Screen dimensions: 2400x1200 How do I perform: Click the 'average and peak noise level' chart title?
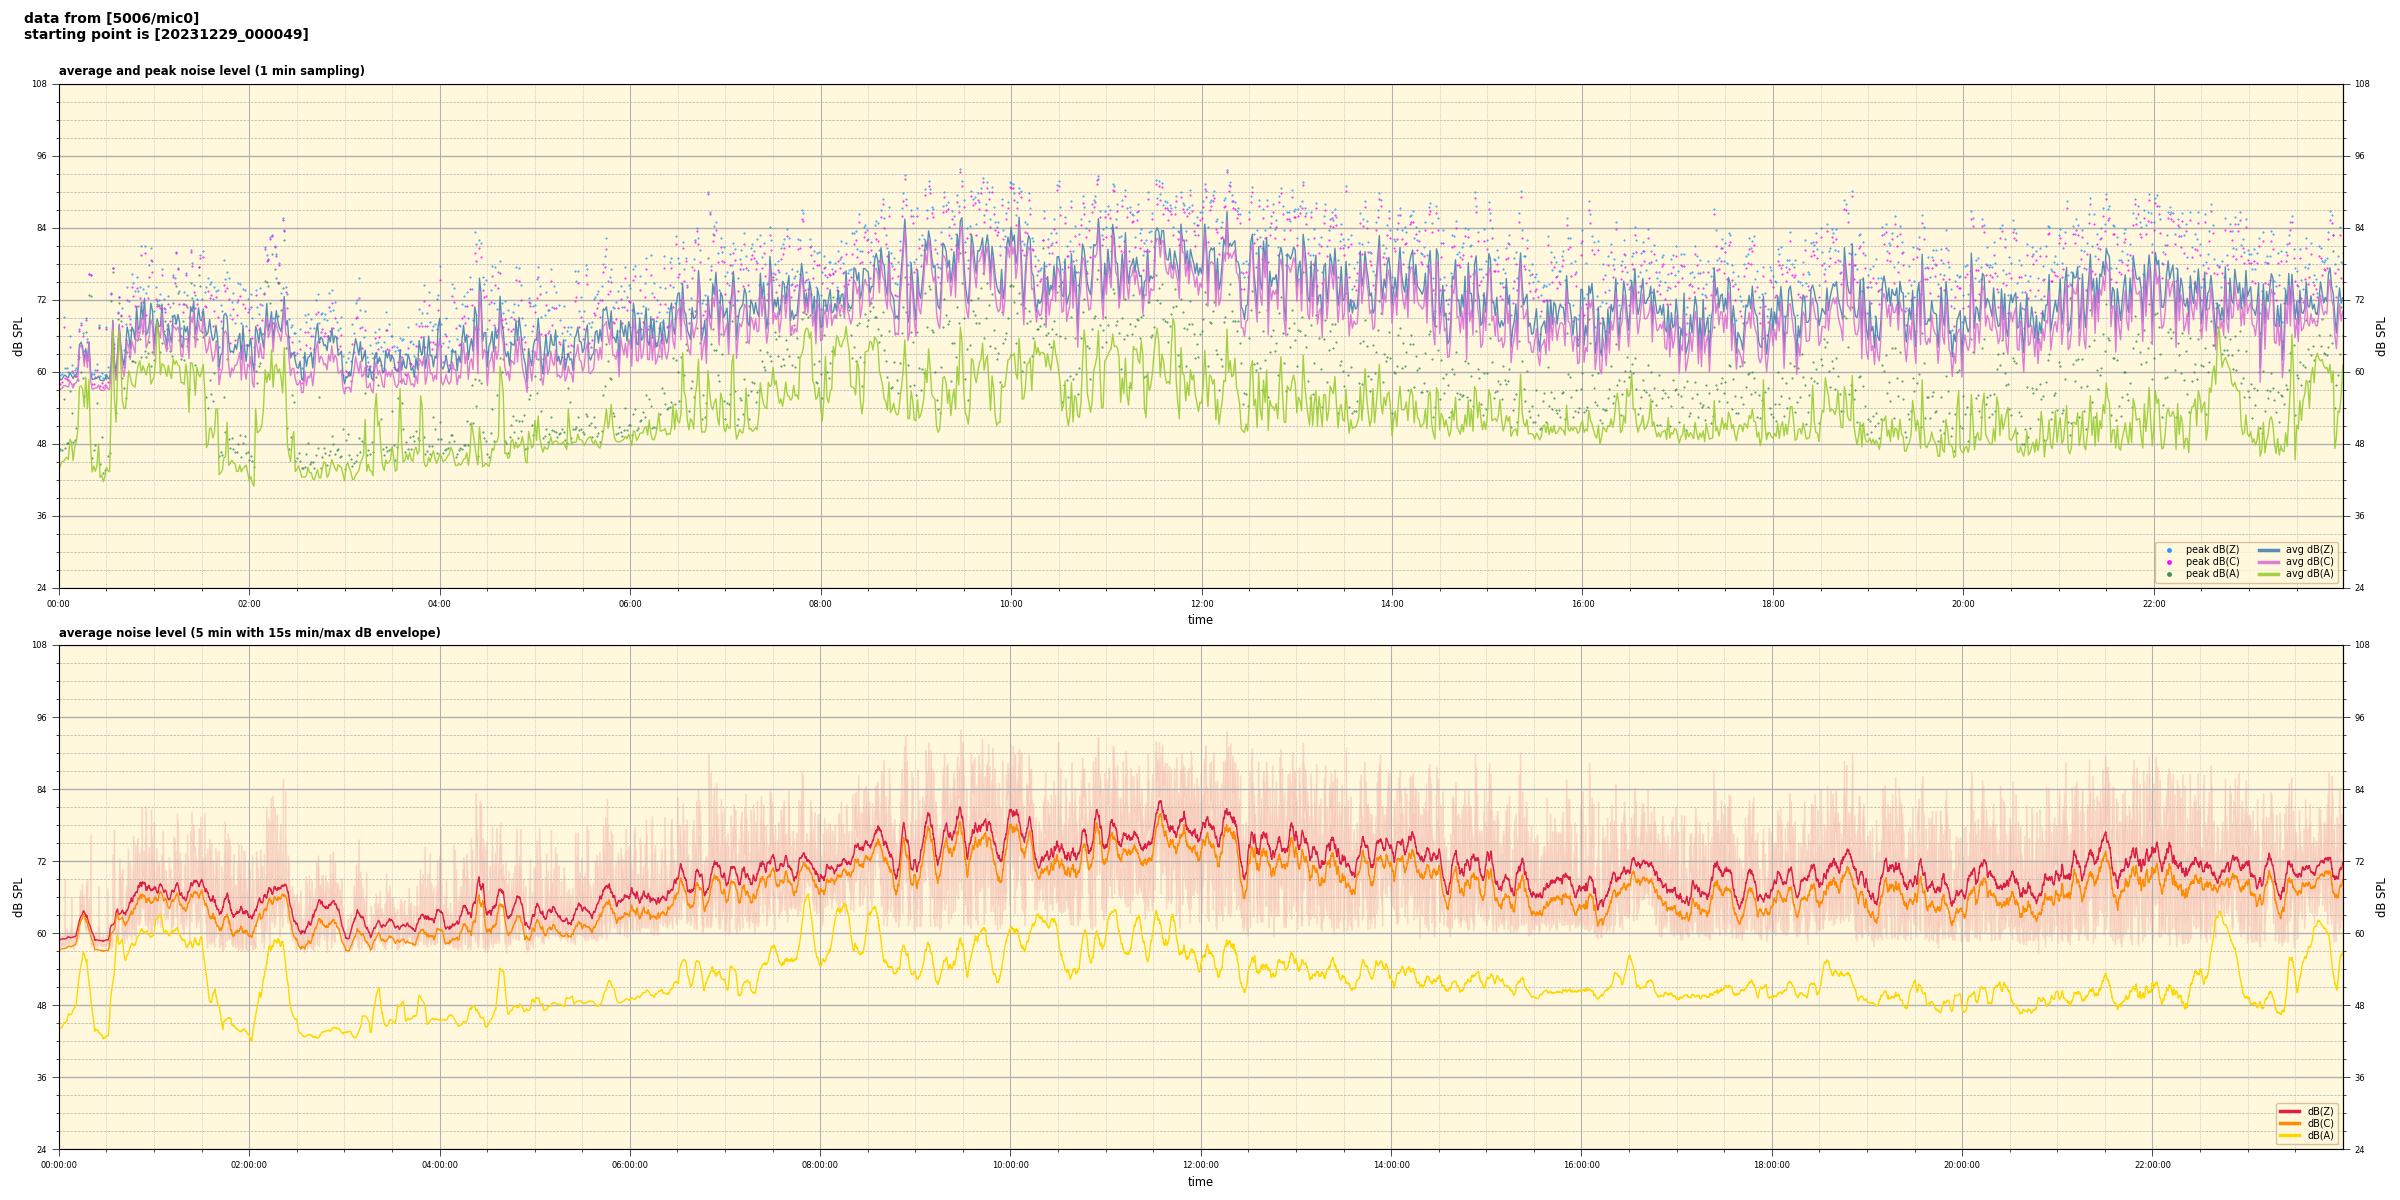[x=211, y=71]
